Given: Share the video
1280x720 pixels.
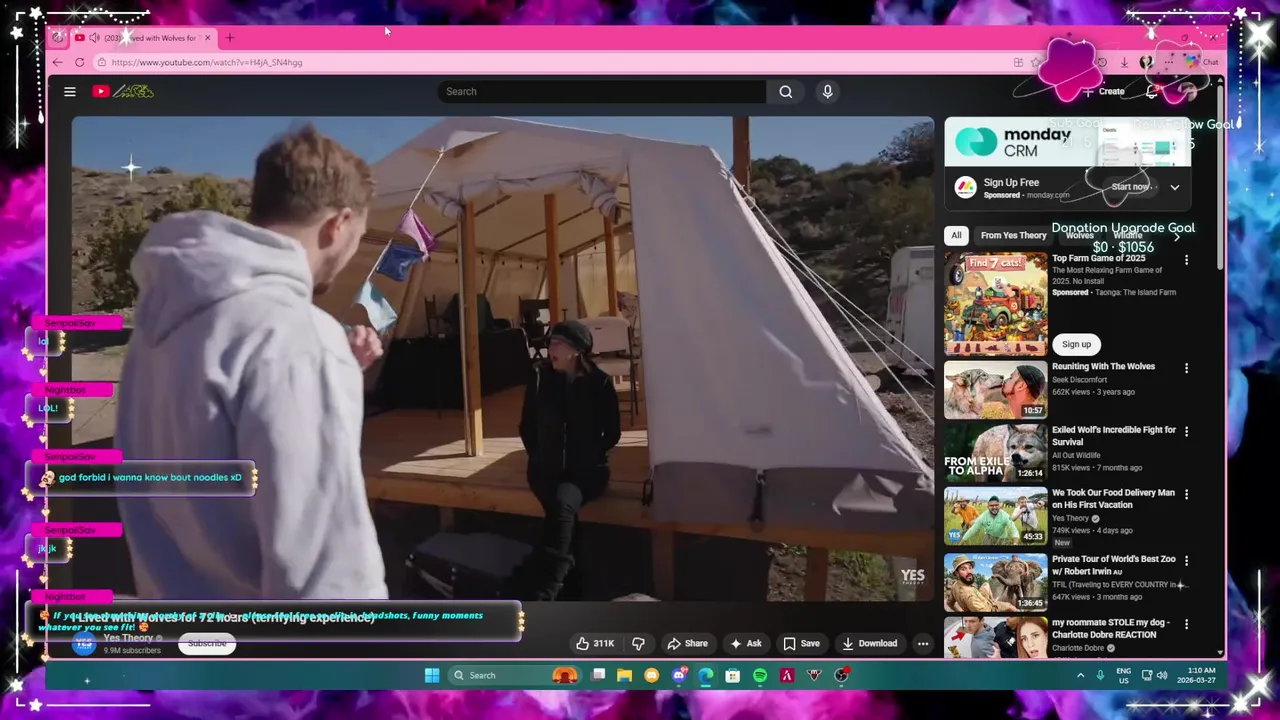Looking at the screenshot, I should coord(687,643).
